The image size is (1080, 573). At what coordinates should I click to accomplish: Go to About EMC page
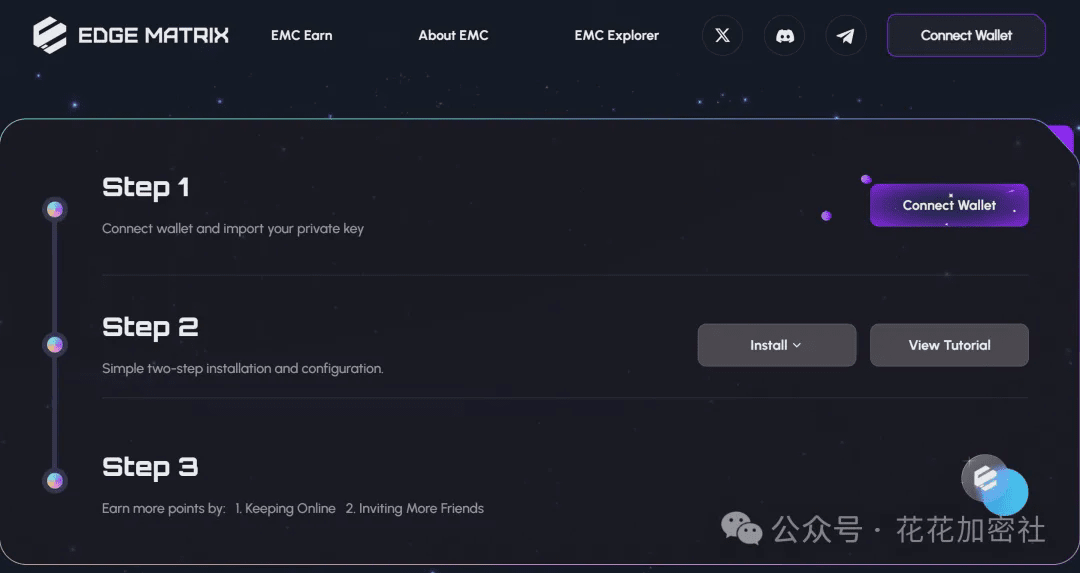tap(453, 35)
